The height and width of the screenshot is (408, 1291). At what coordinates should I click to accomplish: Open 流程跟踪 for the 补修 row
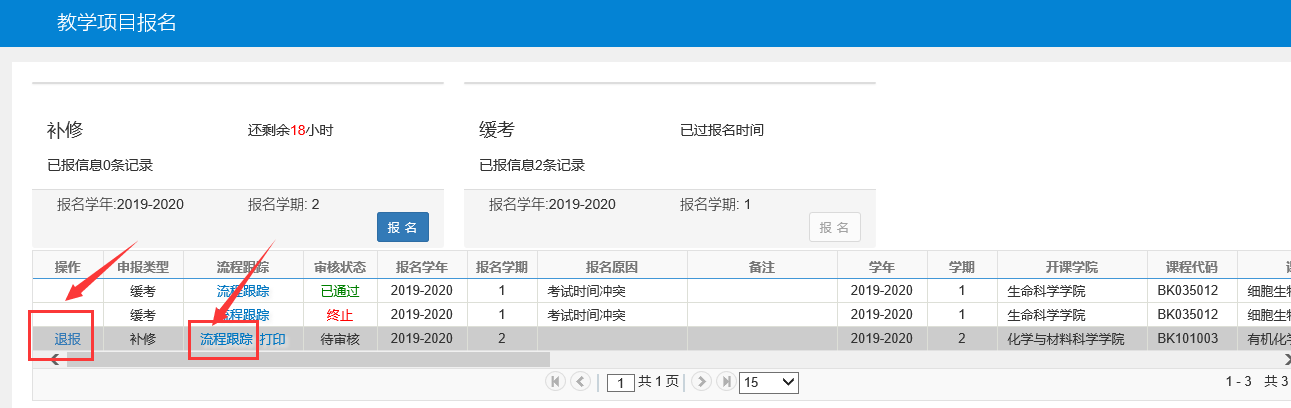226,339
